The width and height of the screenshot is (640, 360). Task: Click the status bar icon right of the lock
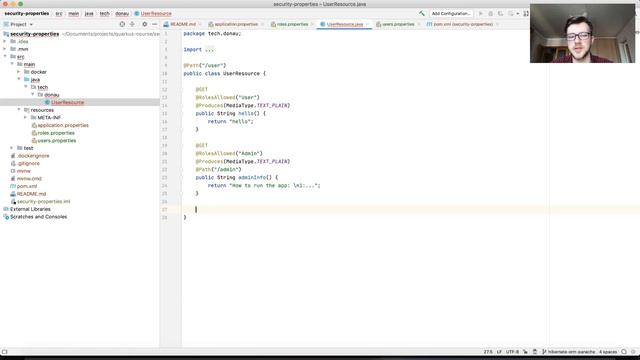[x=535, y=351]
